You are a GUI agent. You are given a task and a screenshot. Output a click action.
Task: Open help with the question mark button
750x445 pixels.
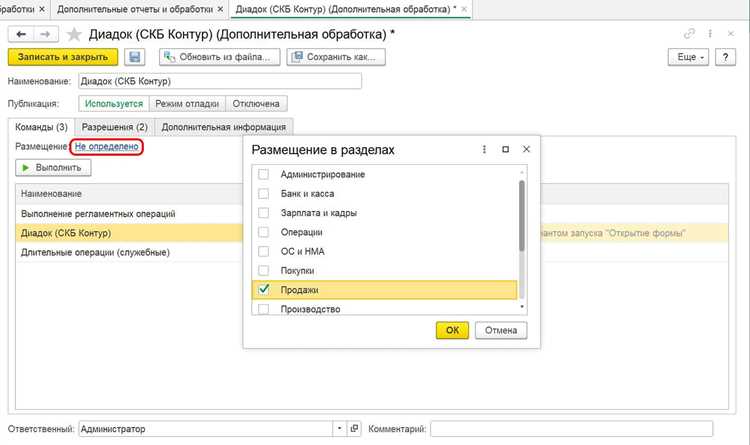tap(726, 57)
